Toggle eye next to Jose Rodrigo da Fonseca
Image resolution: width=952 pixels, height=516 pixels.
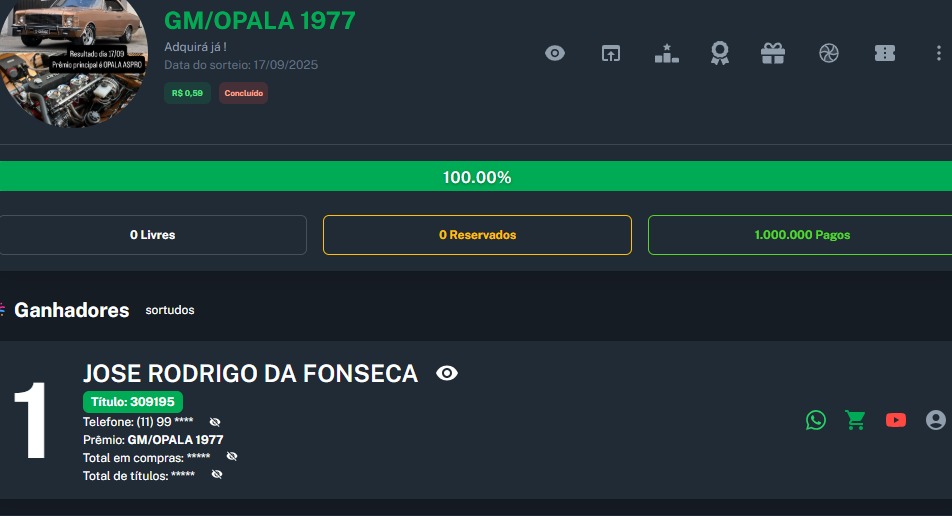point(447,374)
